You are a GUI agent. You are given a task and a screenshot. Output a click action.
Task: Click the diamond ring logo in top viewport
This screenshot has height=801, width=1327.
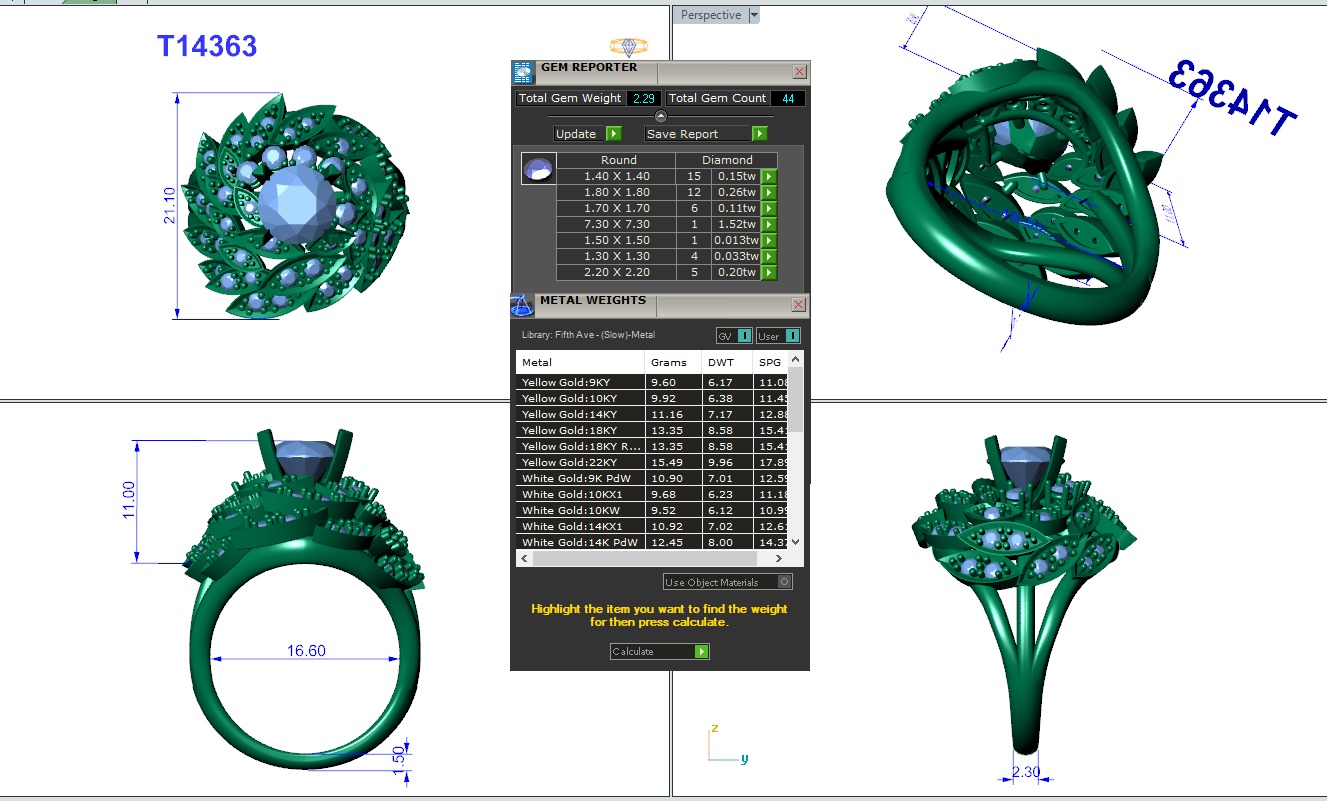click(629, 47)
